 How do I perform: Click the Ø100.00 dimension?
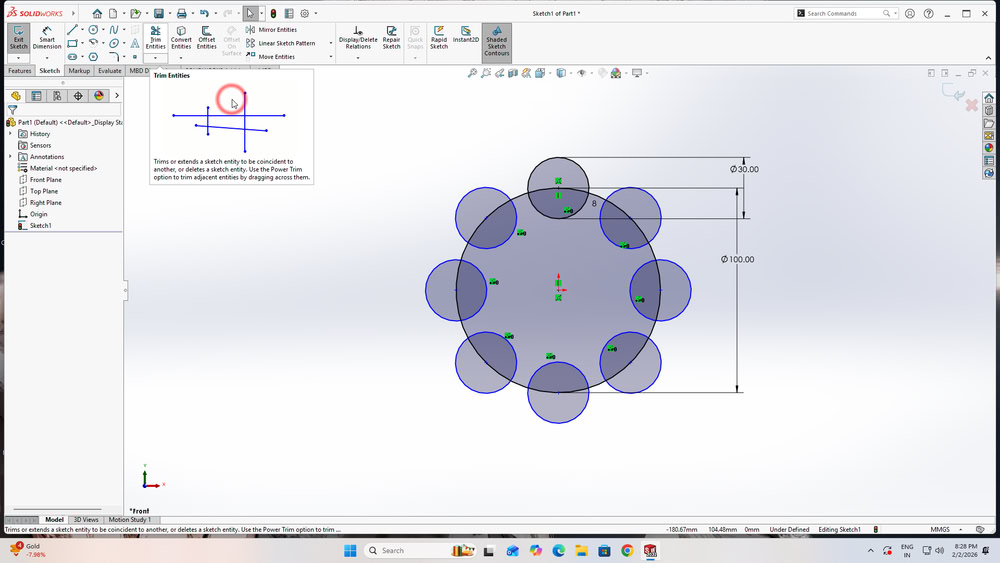point(737,260)
